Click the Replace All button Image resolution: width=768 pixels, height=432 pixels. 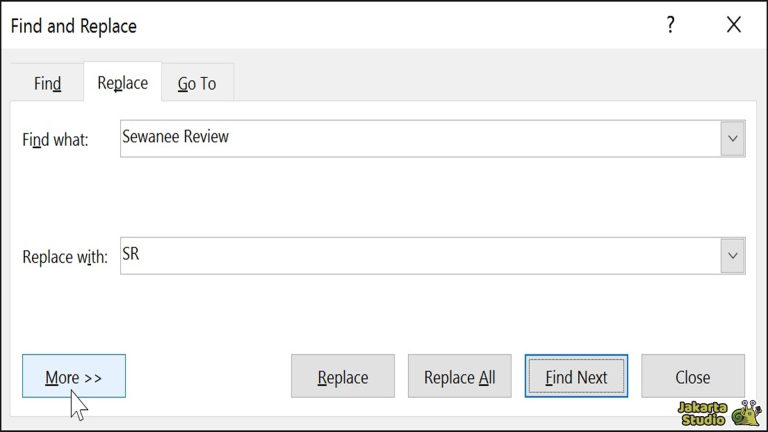coord(459,377)
